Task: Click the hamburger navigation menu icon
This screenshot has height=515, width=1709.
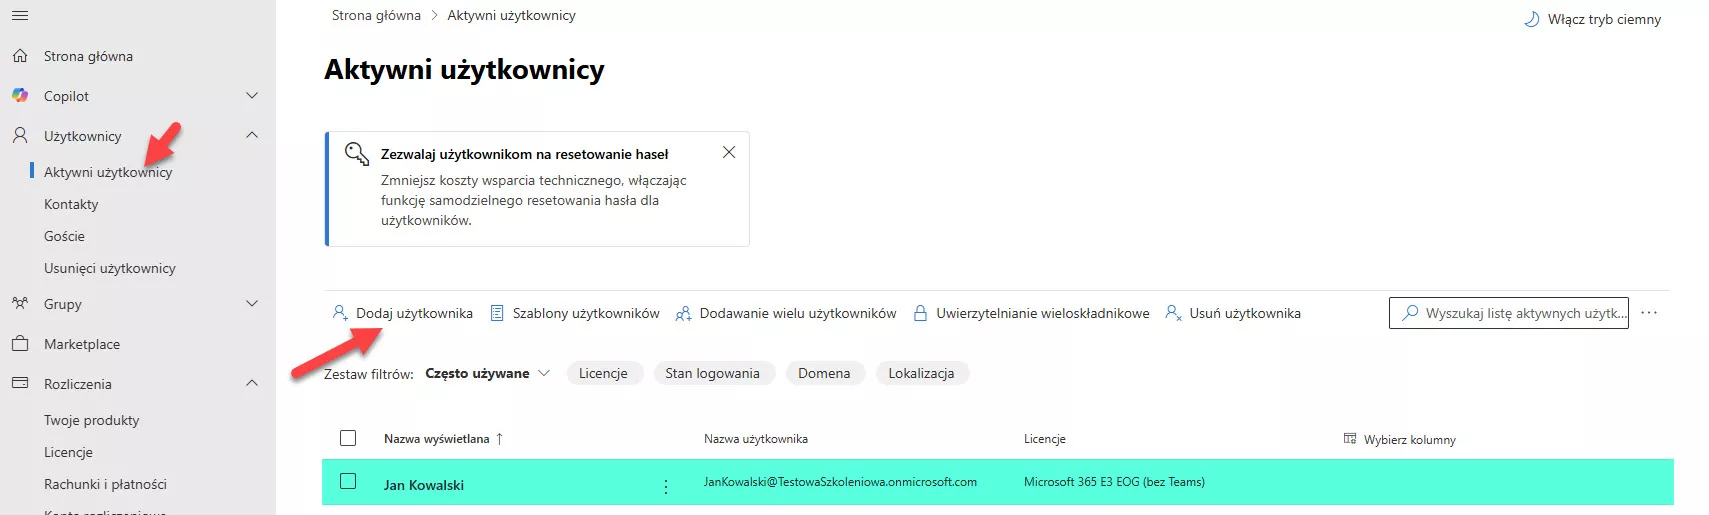Action: tap(20, 16)
